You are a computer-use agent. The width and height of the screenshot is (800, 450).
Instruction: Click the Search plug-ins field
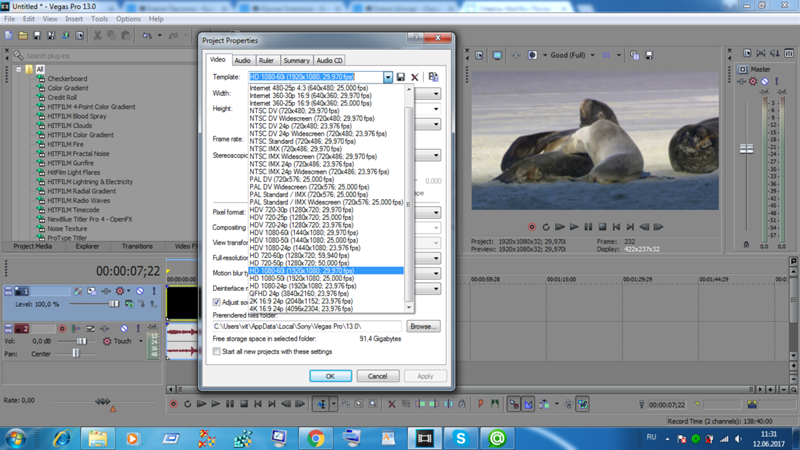(105, 56)
